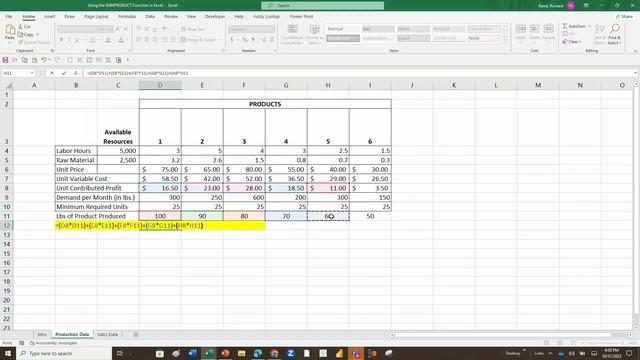Viewport: 640px width, 360px height.
Task: Open the Fuzzy Lookup ribbon tab
Action: (267, 17)
